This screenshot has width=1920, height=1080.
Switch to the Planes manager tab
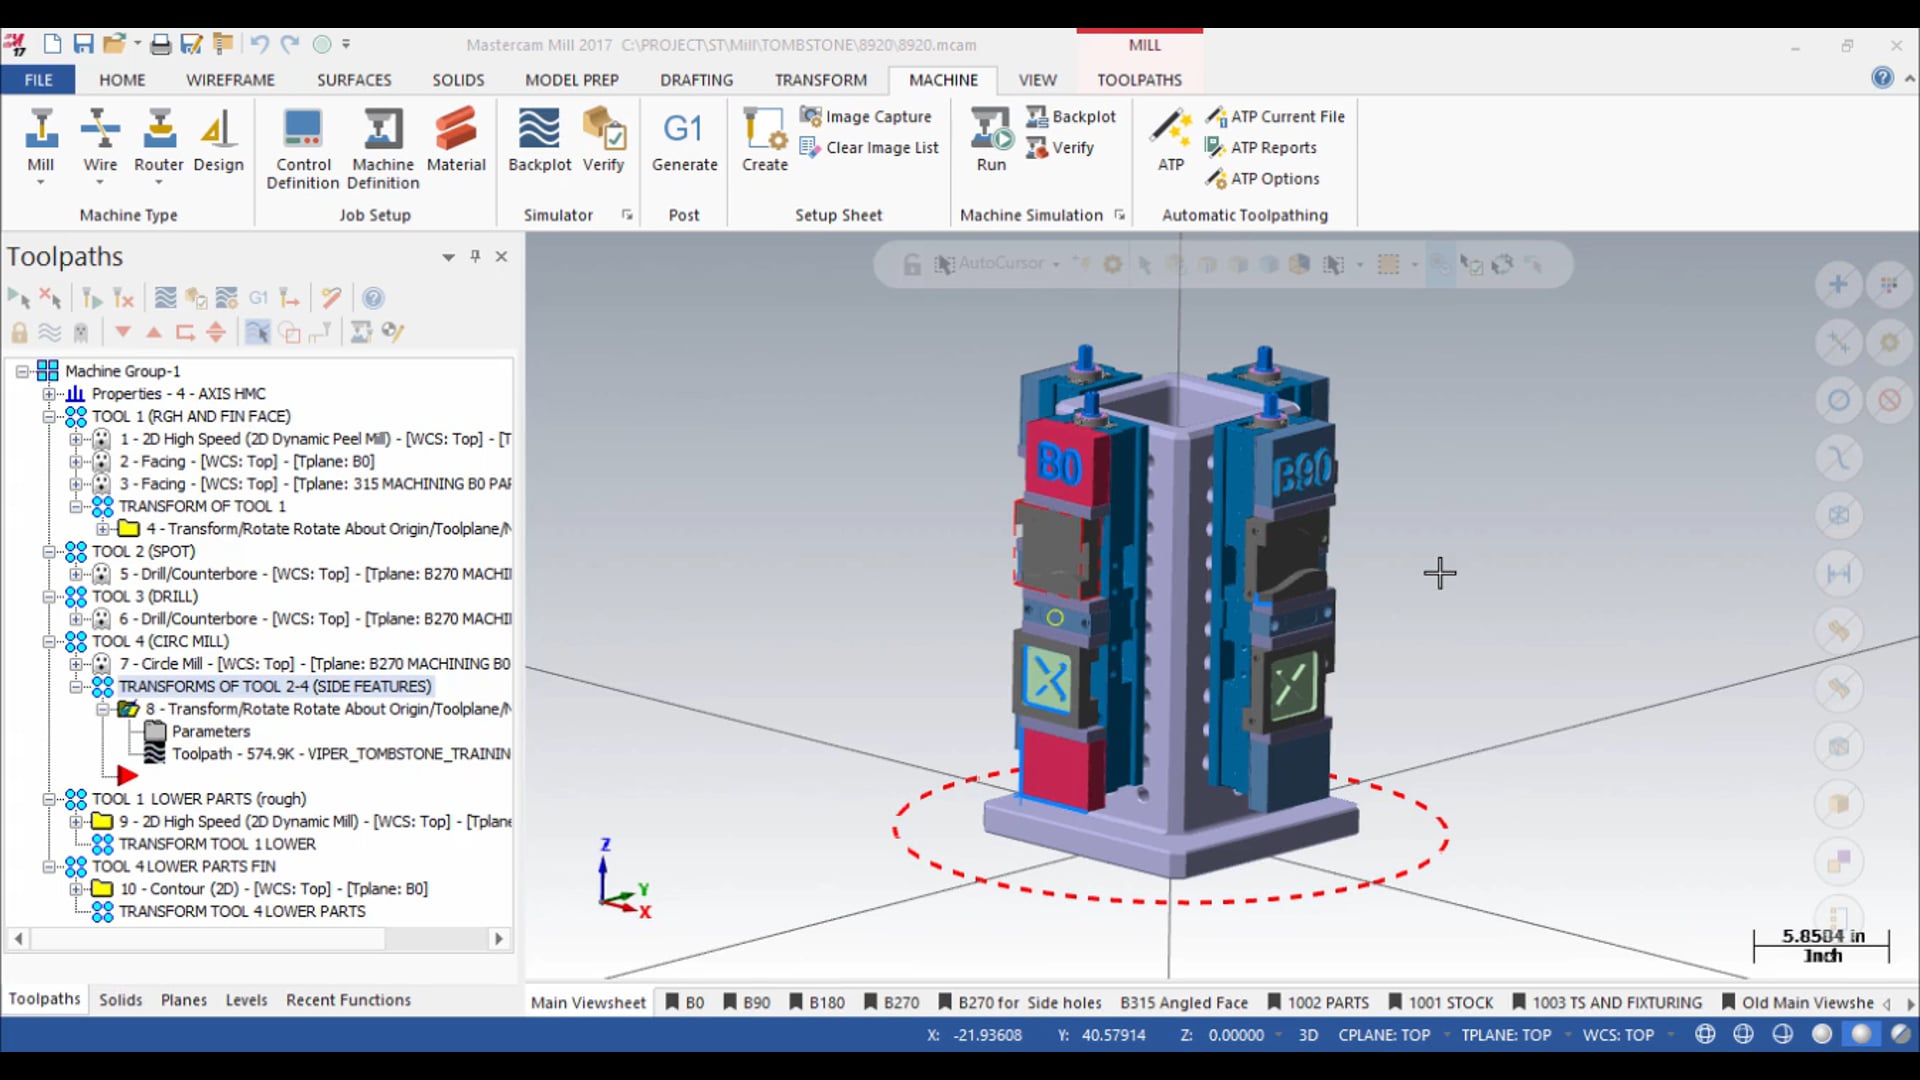point(184,1000)
